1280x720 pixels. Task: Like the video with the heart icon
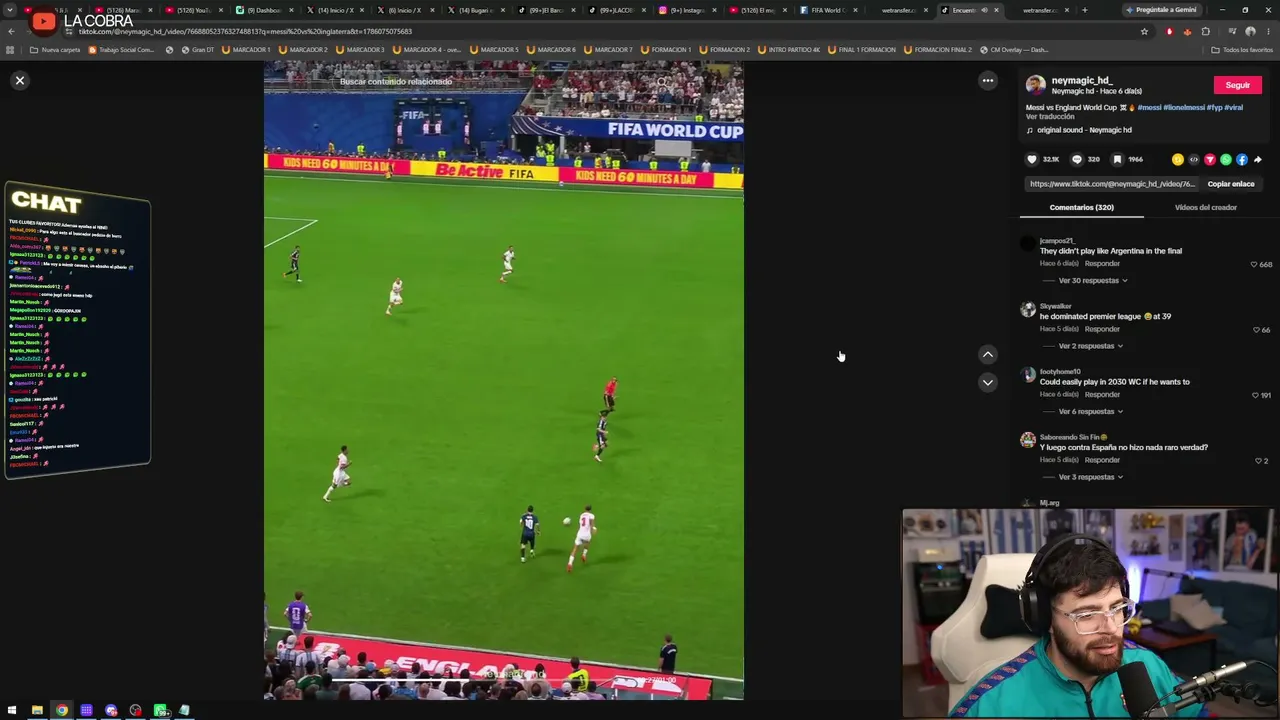[1032, 159]
